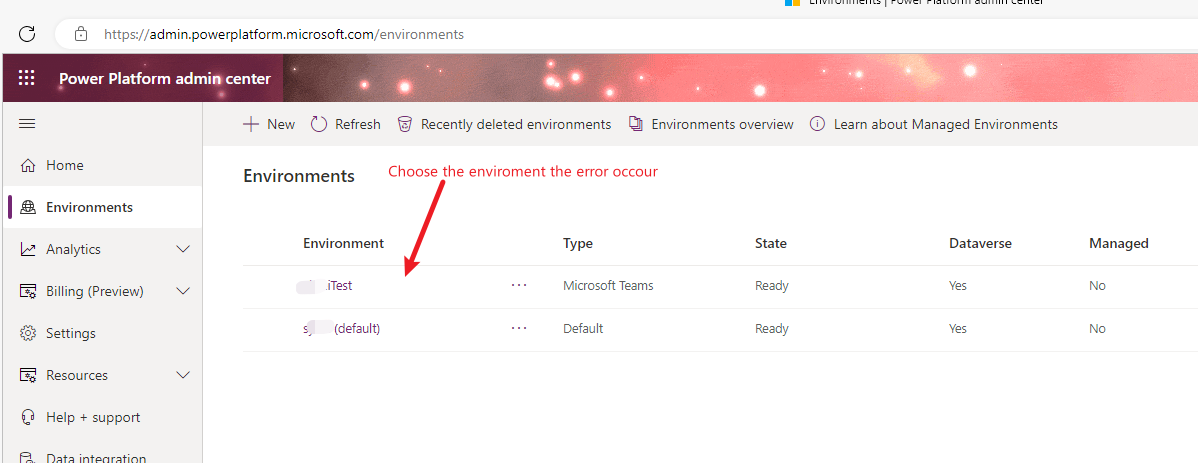Viewport: 1198px width, 463px height.
Task: Click the Environments overview icon
Action: 636,124
